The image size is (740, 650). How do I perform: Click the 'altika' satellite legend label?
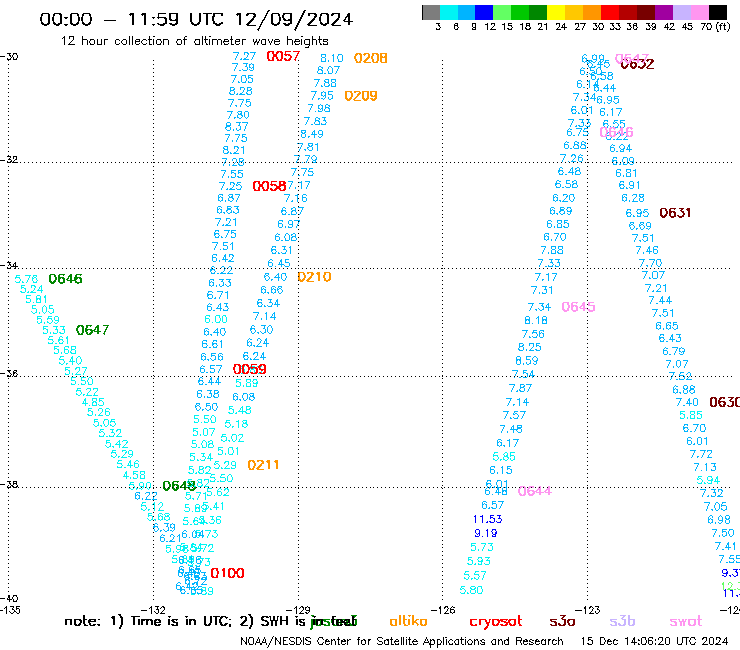pos(408,621)
